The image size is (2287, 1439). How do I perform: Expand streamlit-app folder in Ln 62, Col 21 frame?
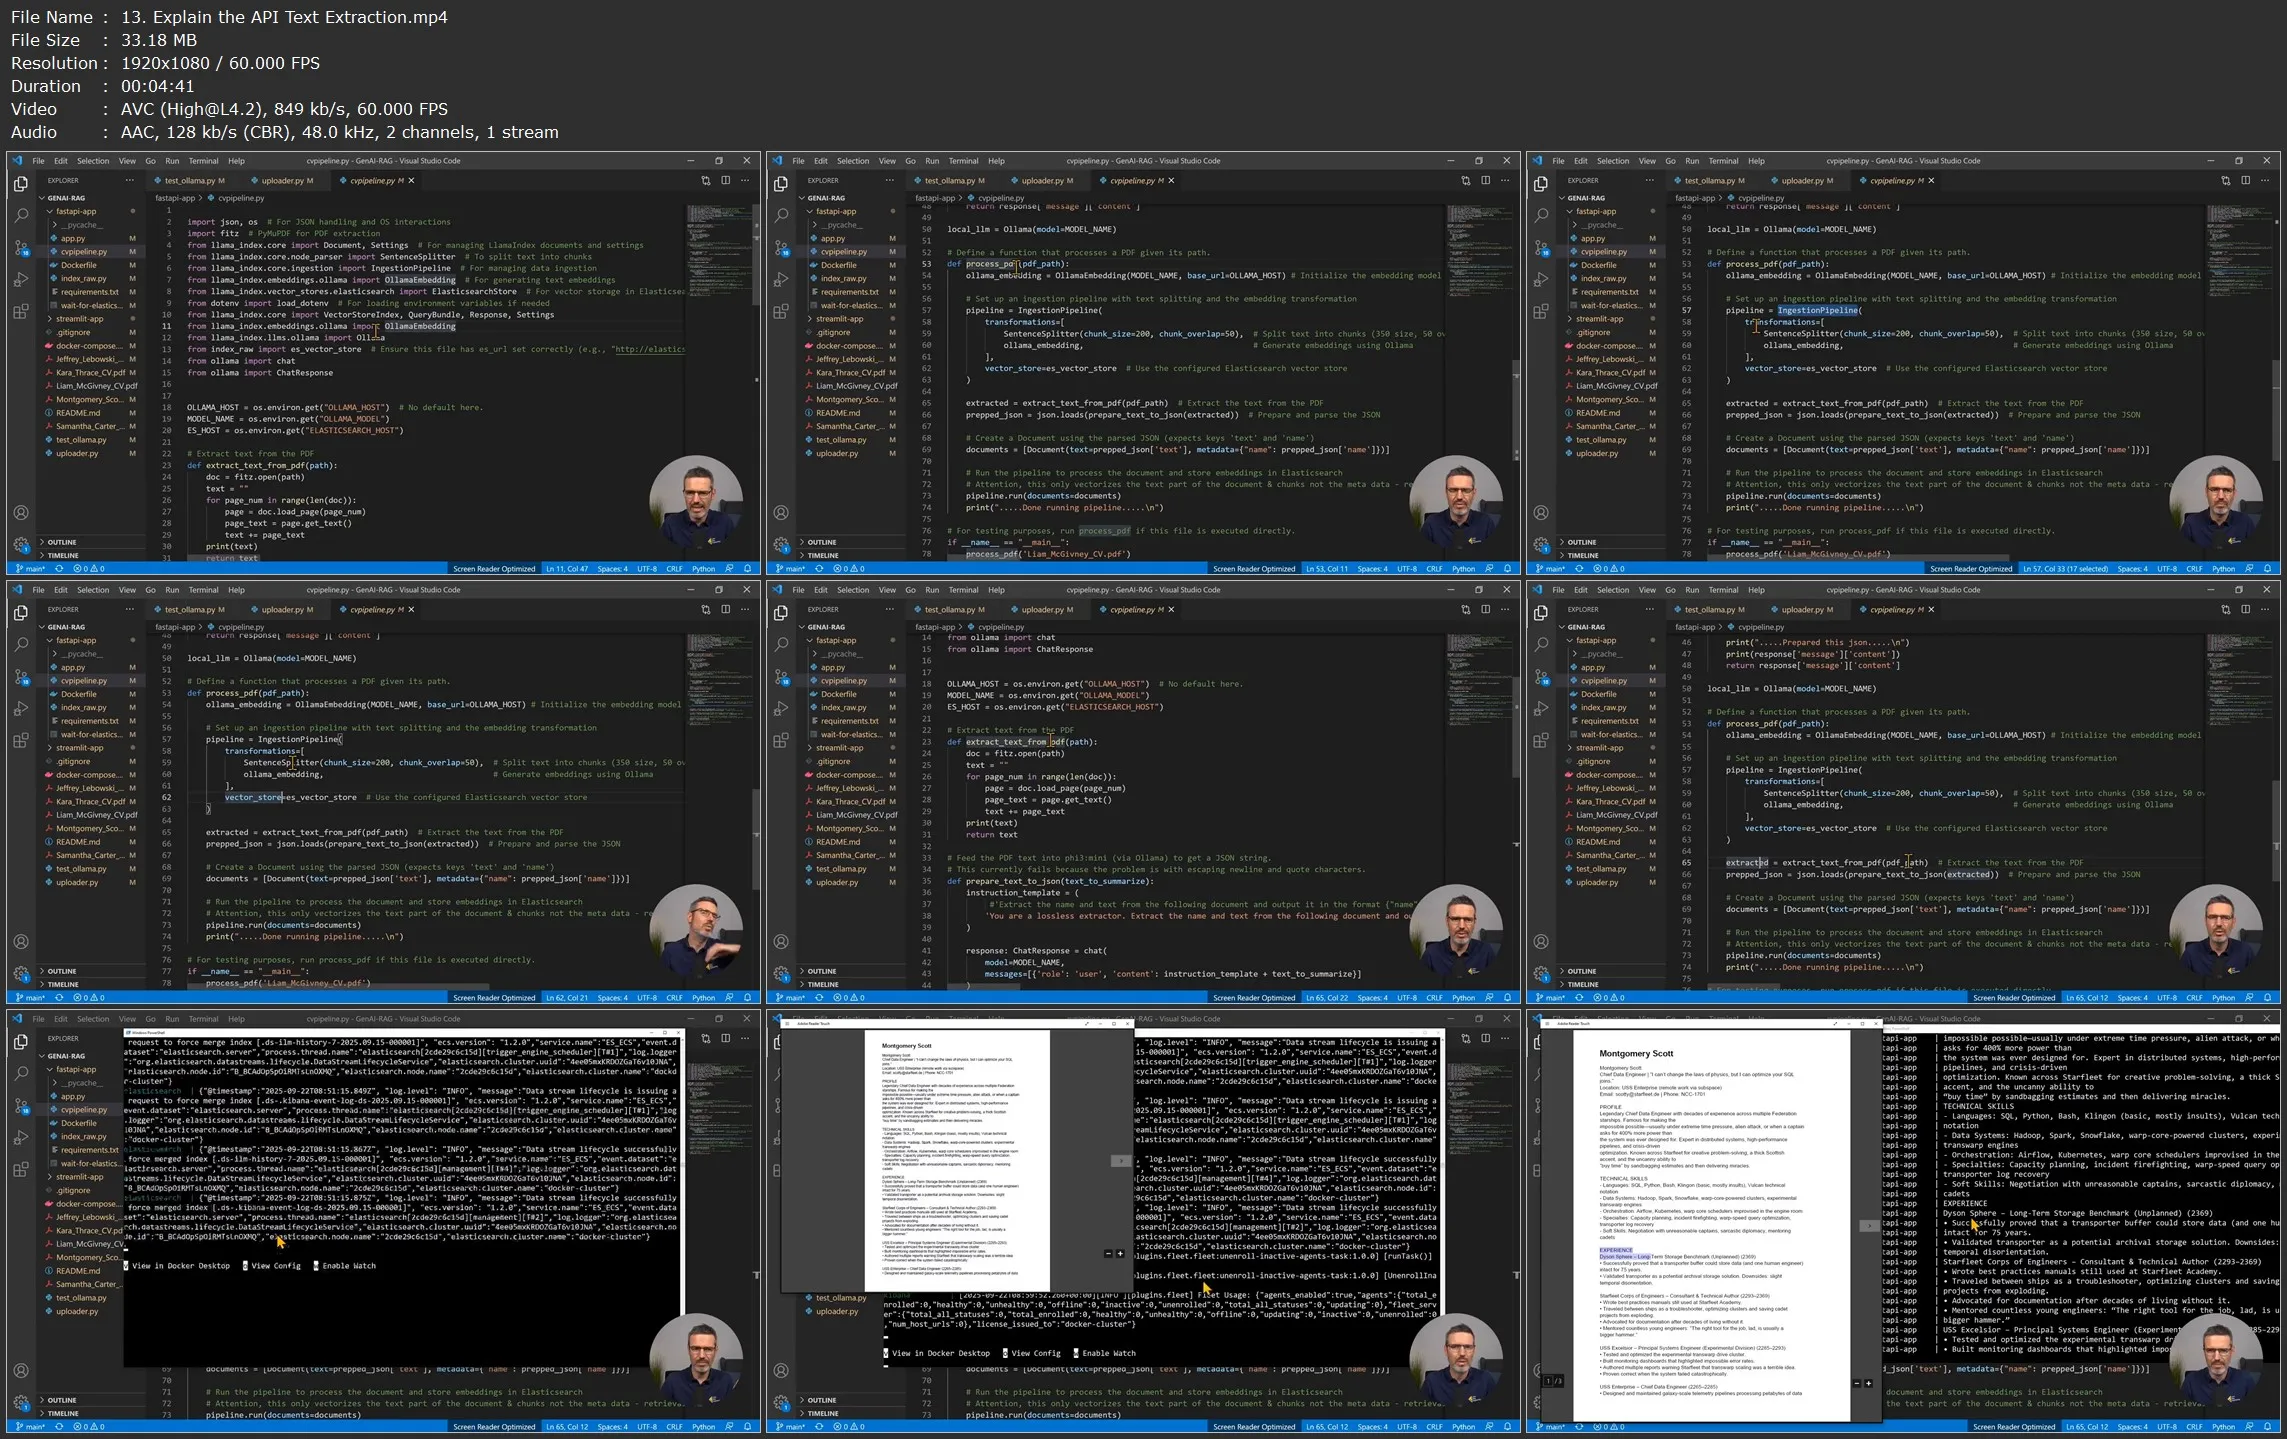(79, 748)
